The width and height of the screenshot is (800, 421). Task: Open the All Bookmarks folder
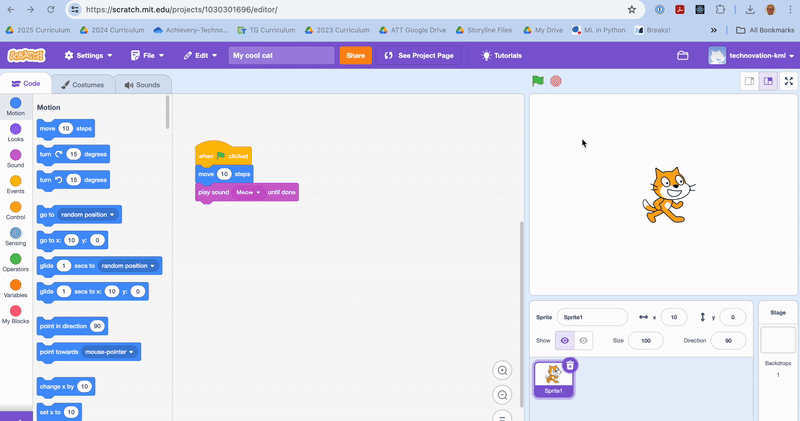[765, 30]
